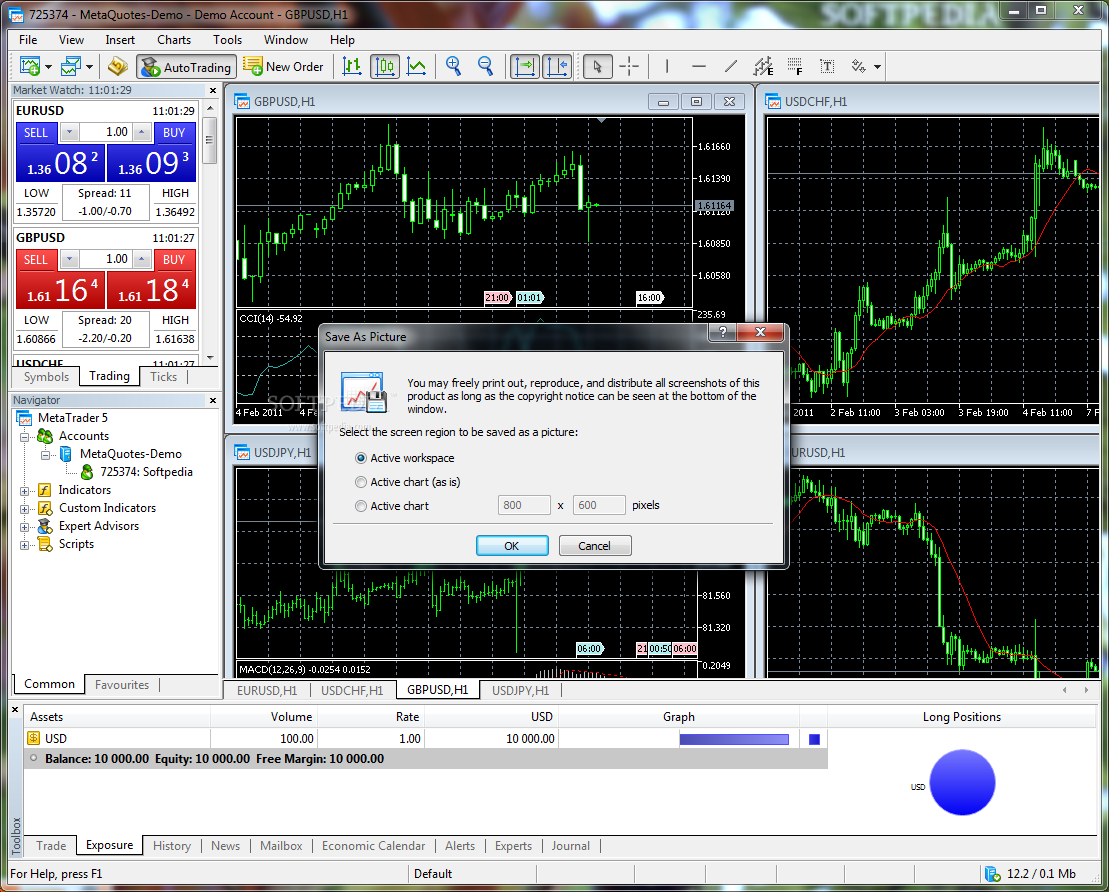Viewport: 1109px width, 892px height.
Task: Select Active chart with pixel size option
Action: (361, 506)
